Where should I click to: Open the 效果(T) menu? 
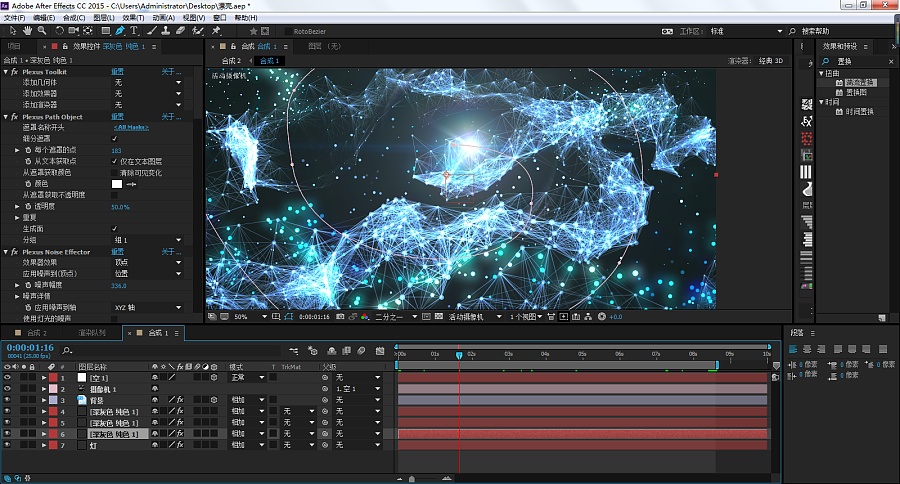[133, 18]
